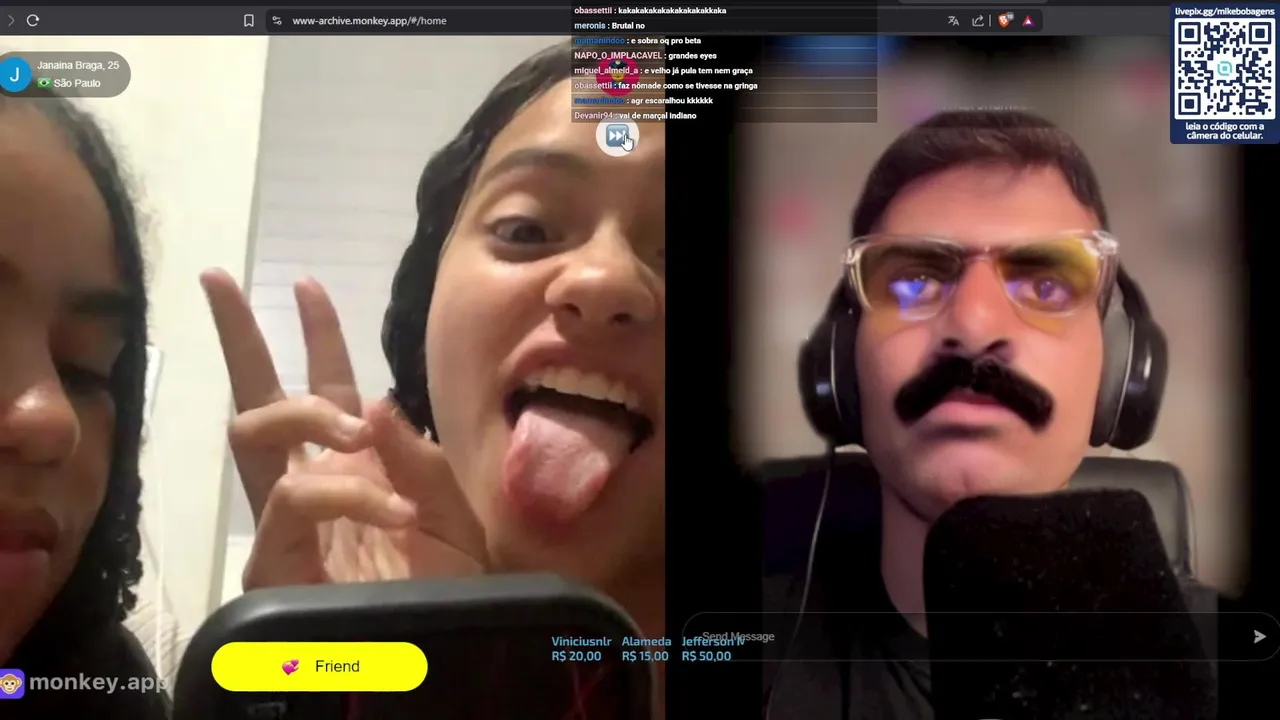Click the Brazil flag icon
The height and width of the screenshot is (720, 1280).
click(44, 83)
